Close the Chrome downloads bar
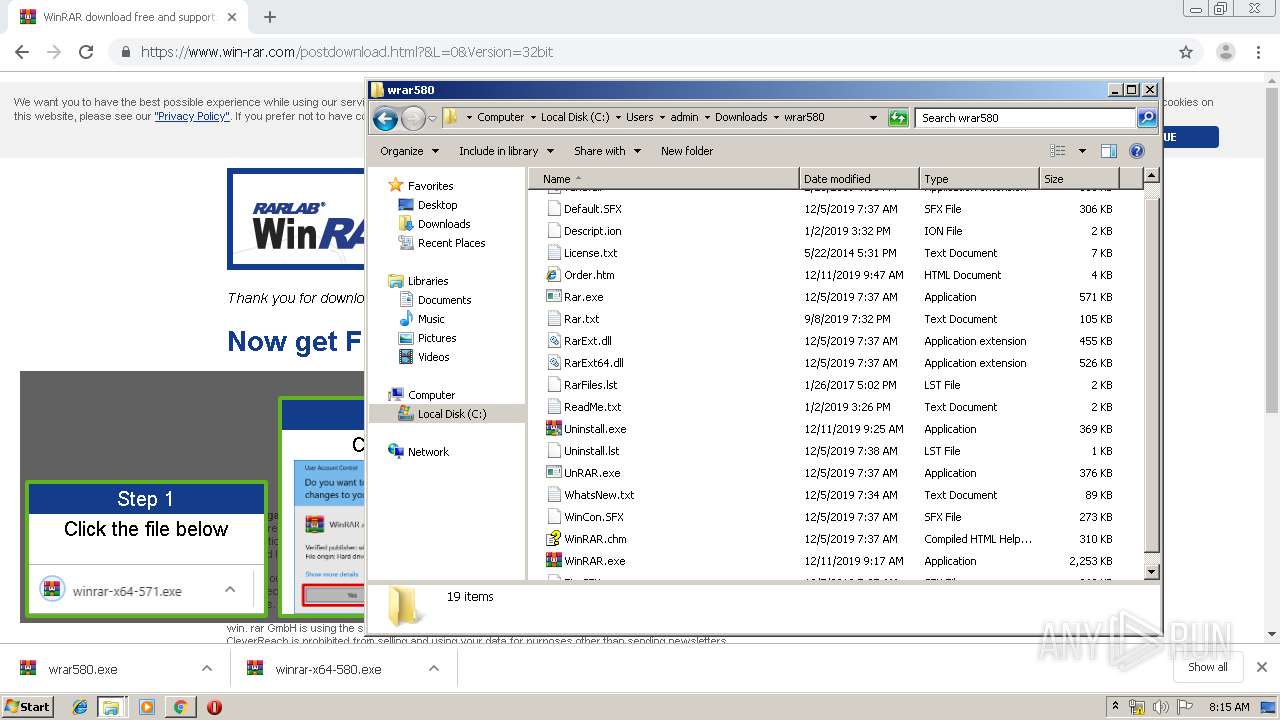 coord(1262,667)
